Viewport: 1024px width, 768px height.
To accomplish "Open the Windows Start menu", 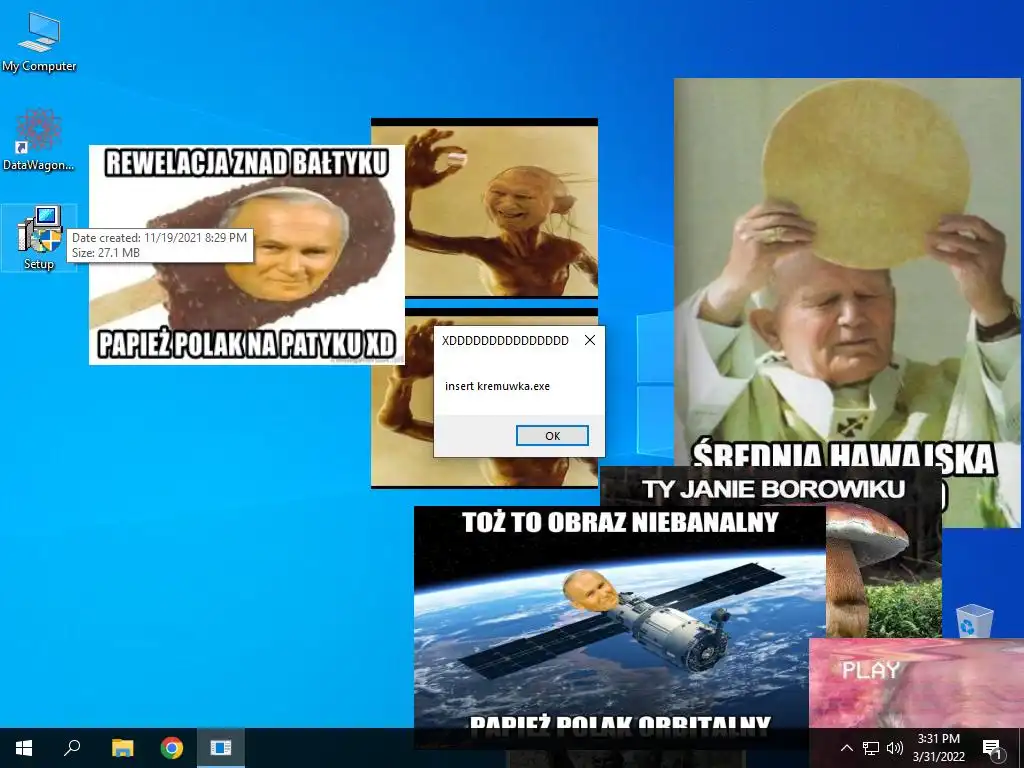I will (x=24, y=748).
